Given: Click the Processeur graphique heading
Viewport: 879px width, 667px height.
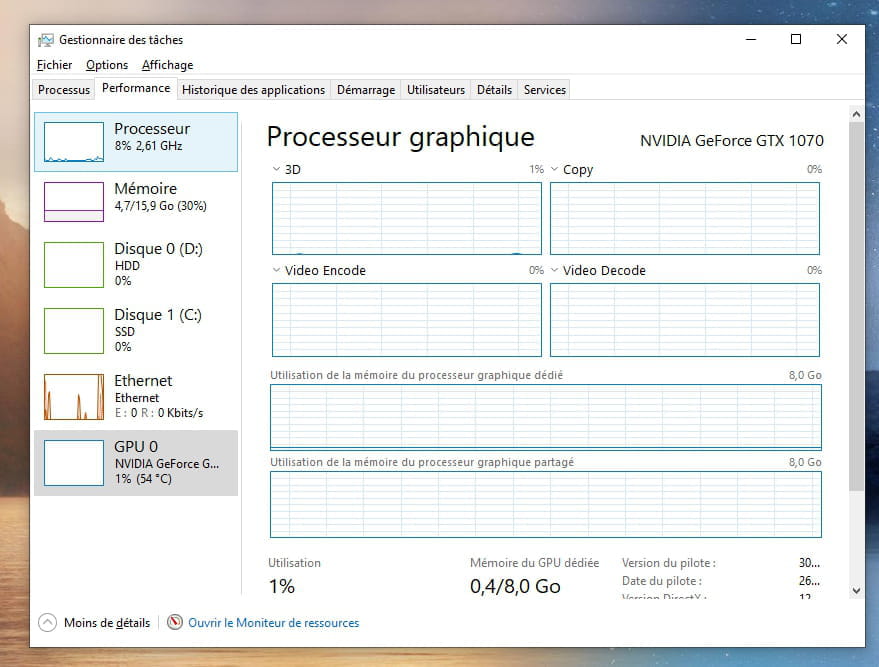Looking at the screenshot, I should click(400, 137).
